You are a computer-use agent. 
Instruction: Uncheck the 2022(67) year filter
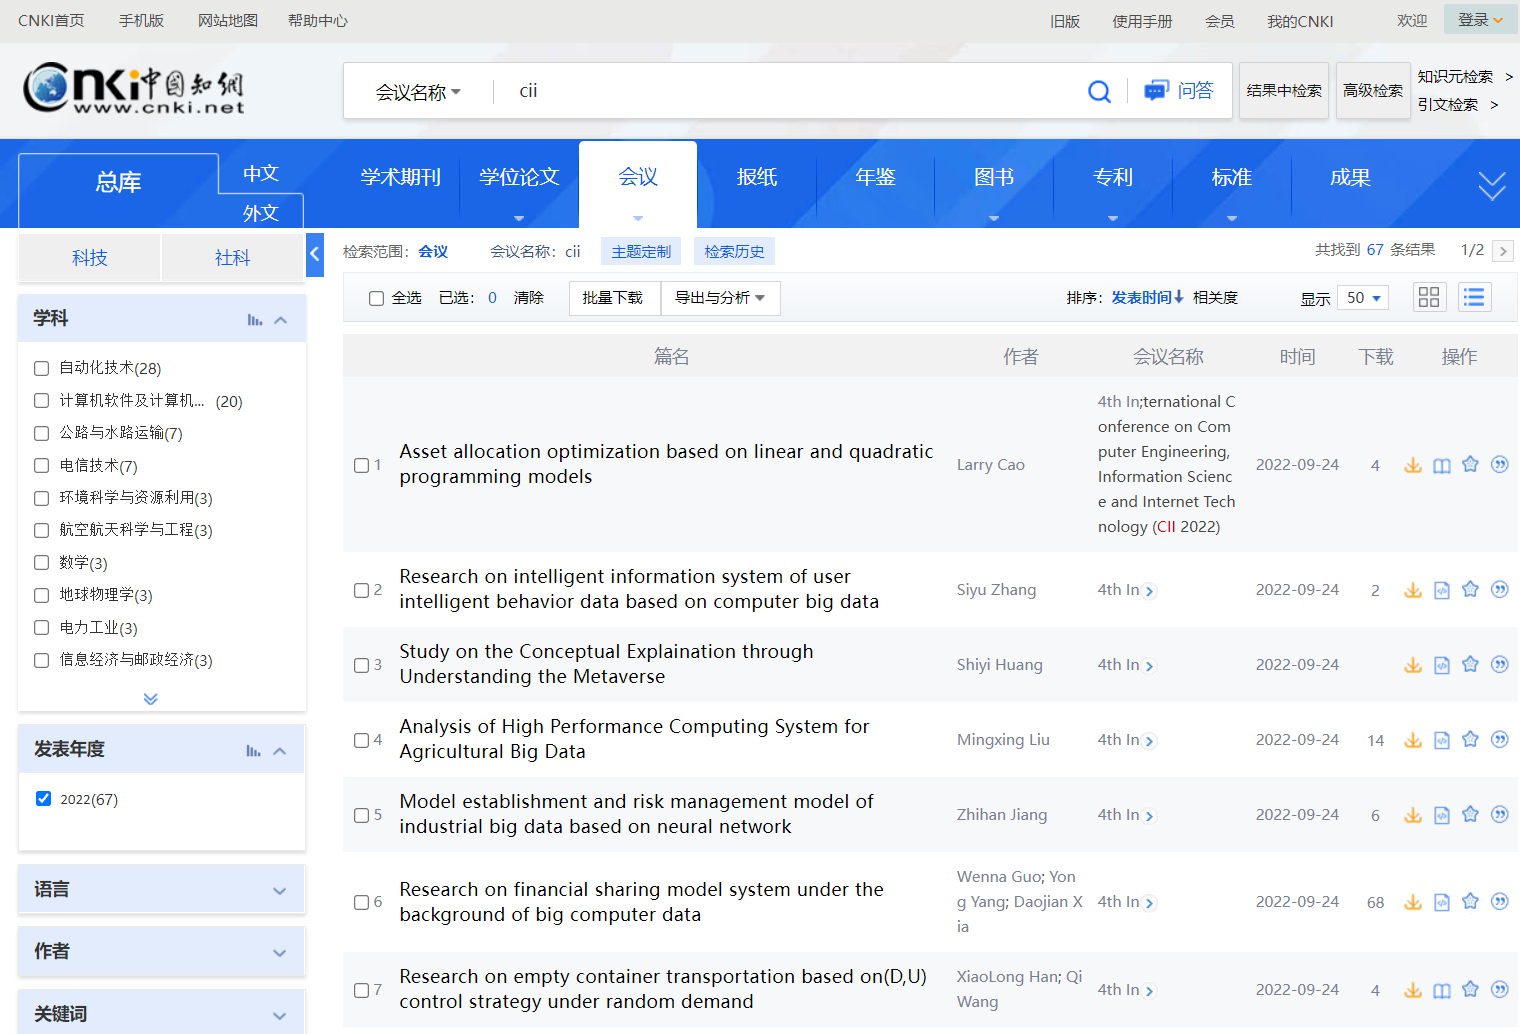44,798
